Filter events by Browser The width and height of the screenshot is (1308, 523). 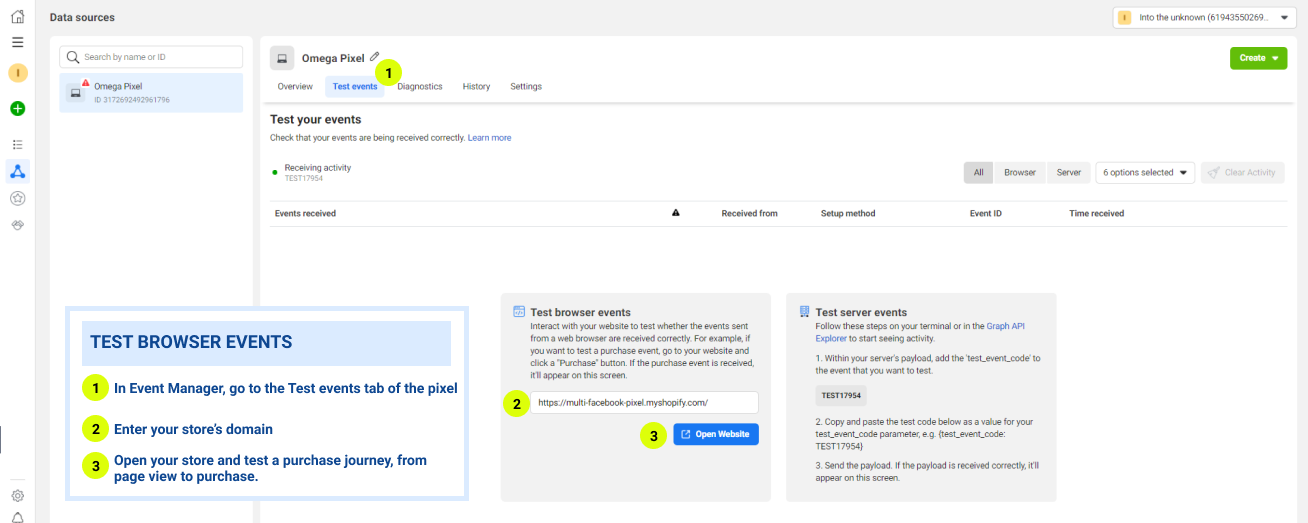1019,172
